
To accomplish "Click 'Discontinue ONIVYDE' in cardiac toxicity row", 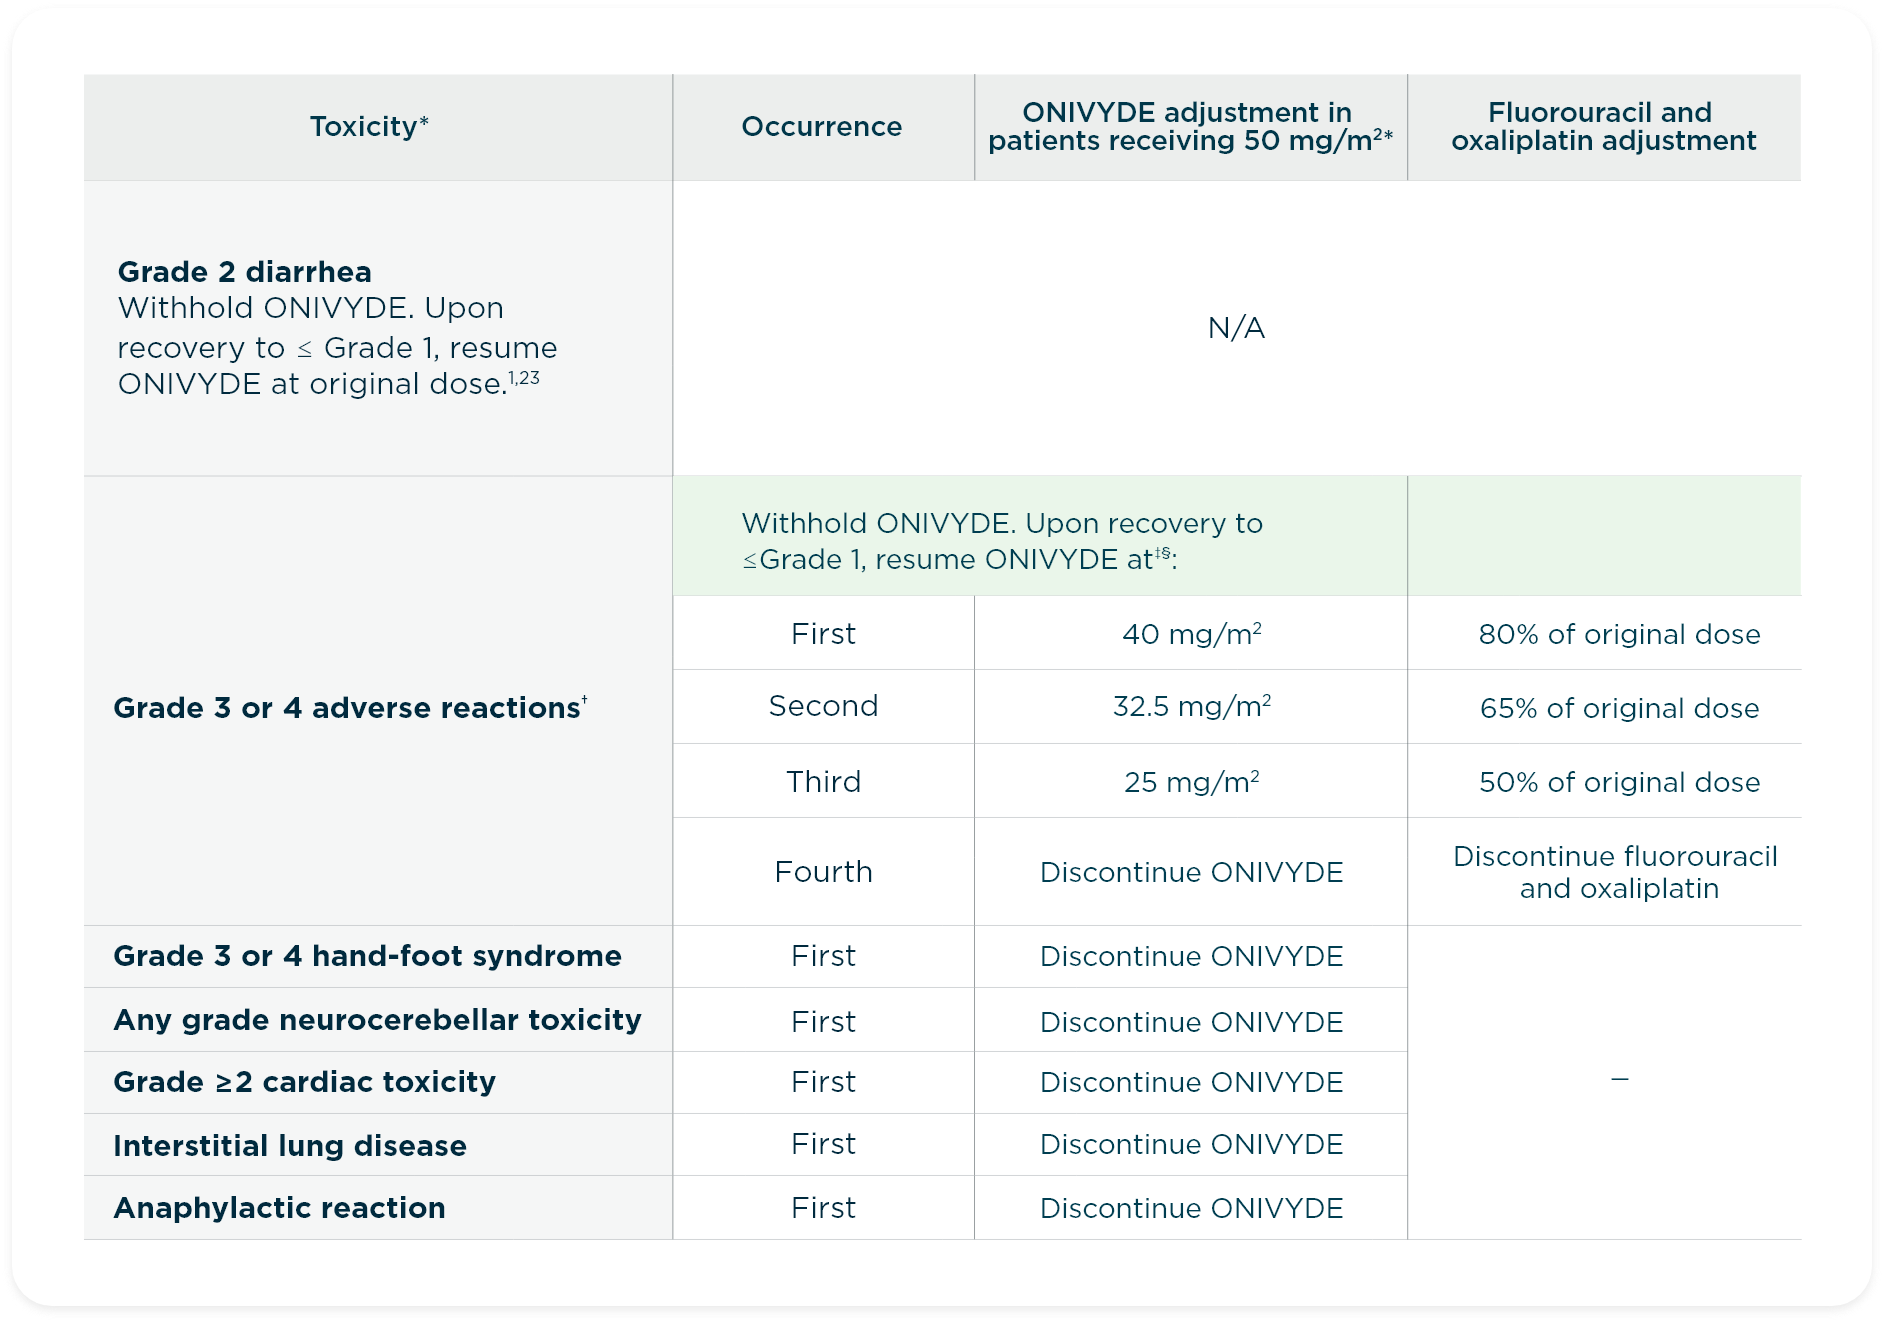I will tap(1191, 1082).
